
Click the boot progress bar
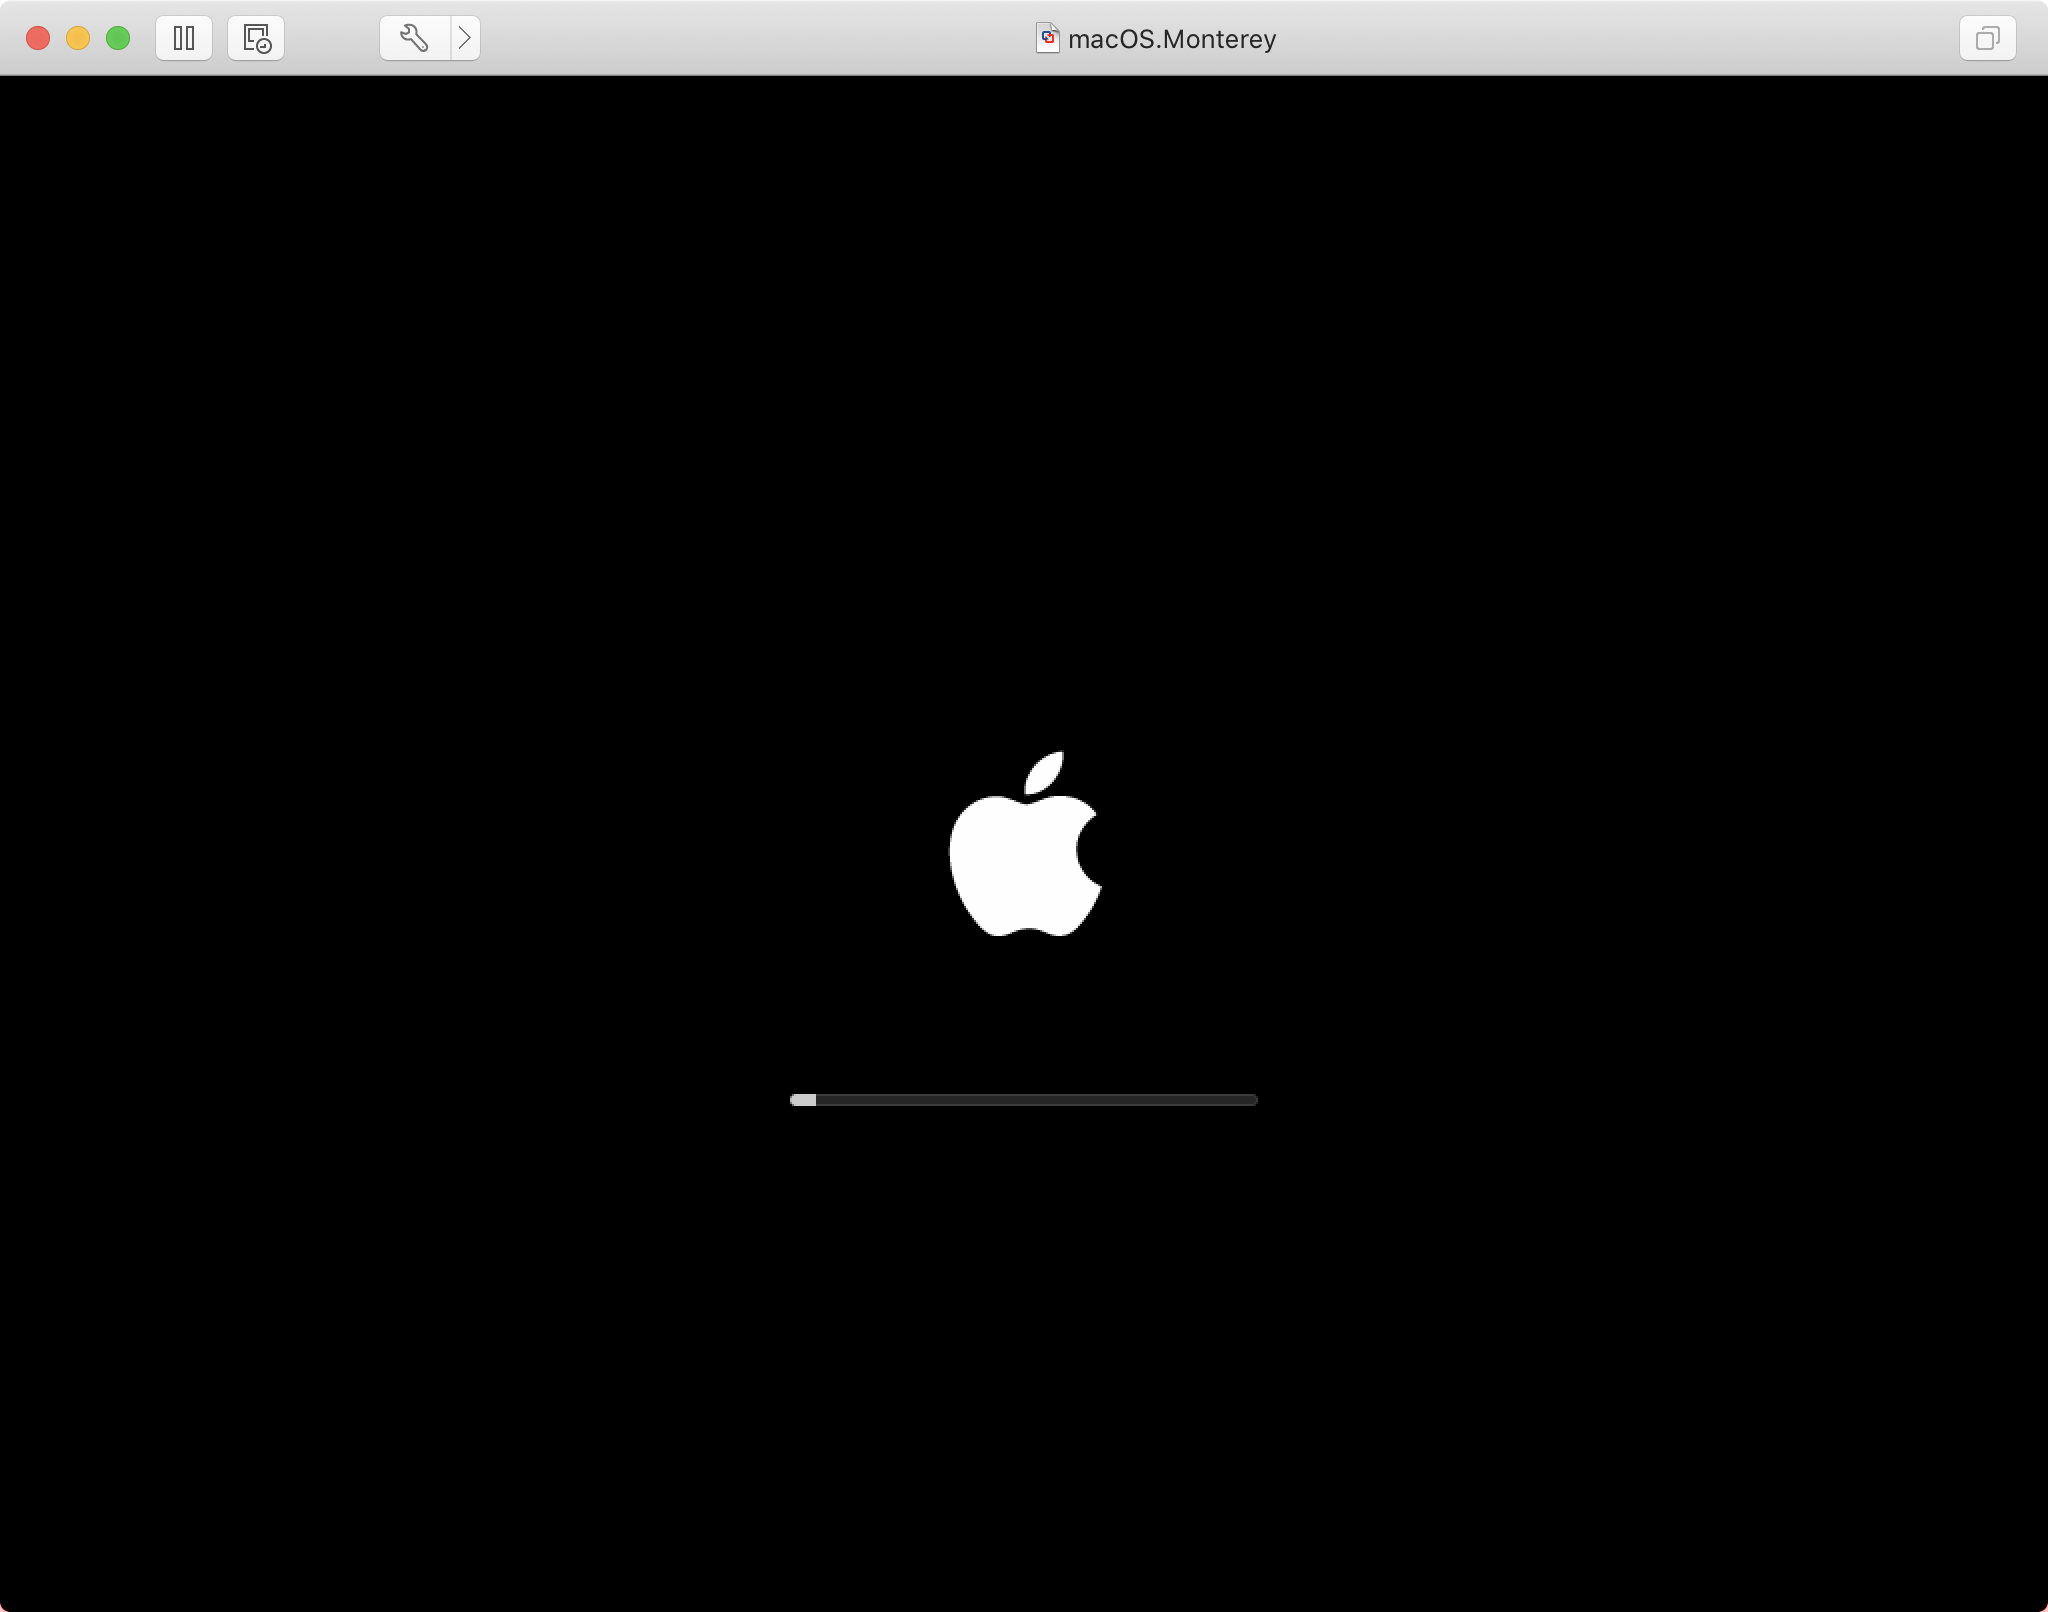tap(1023, 1100)
